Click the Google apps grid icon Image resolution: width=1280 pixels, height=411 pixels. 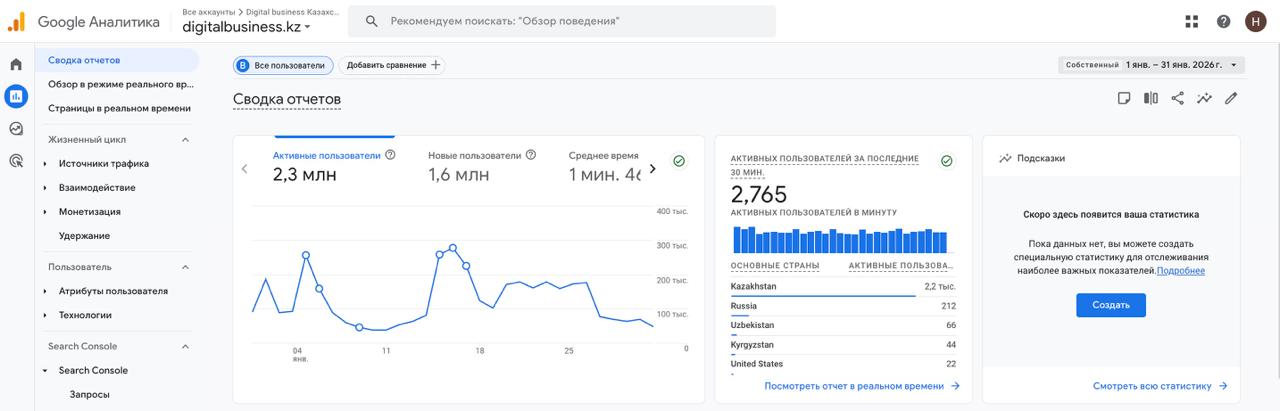pyautogui.click(x=1191, y=21)
